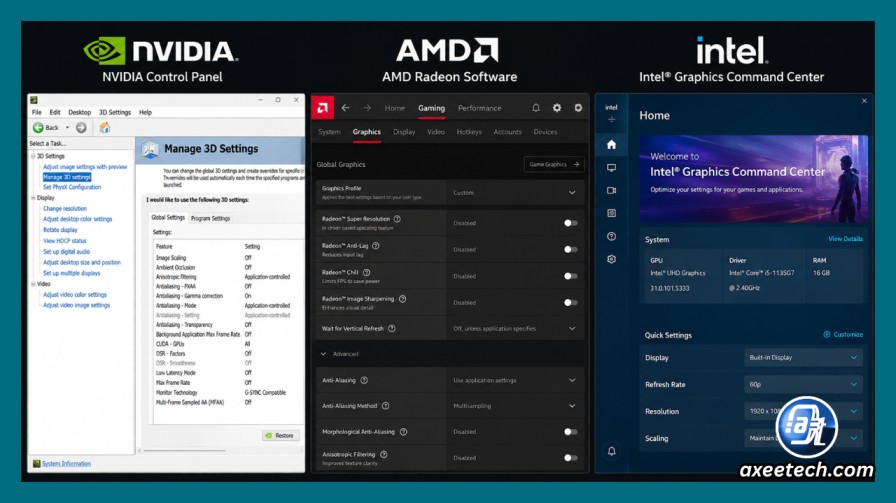Image resolution: width=896 pixels, height=503 pixels.
Task: Toggle Radeon Image Sharpening switch
Action: click(570, 302)
